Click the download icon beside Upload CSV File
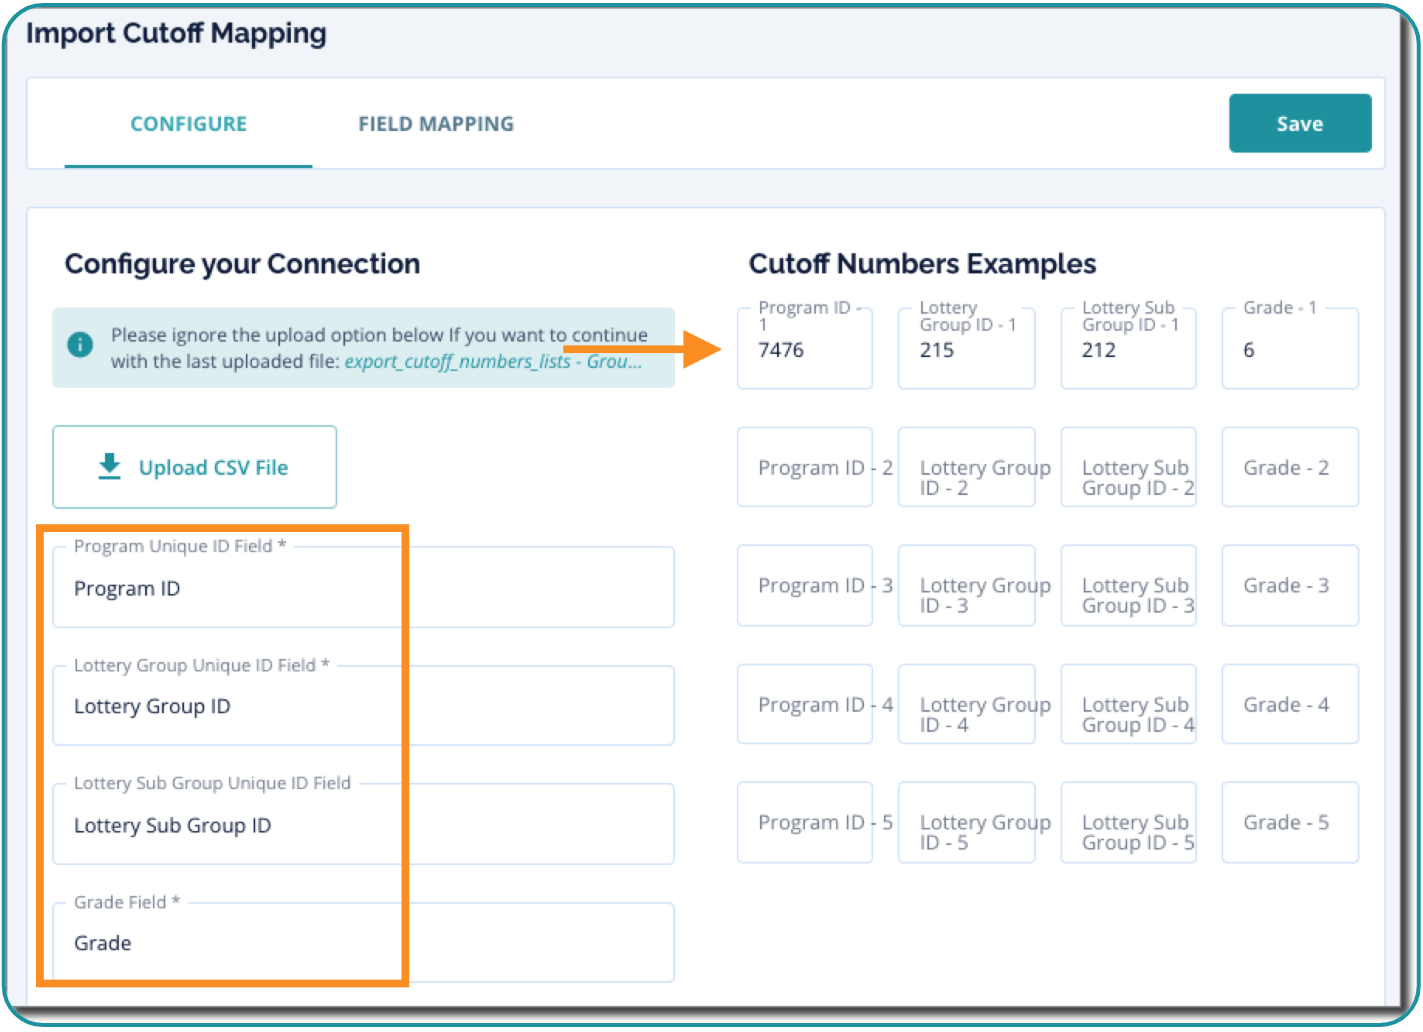 (x=110, y=466)
